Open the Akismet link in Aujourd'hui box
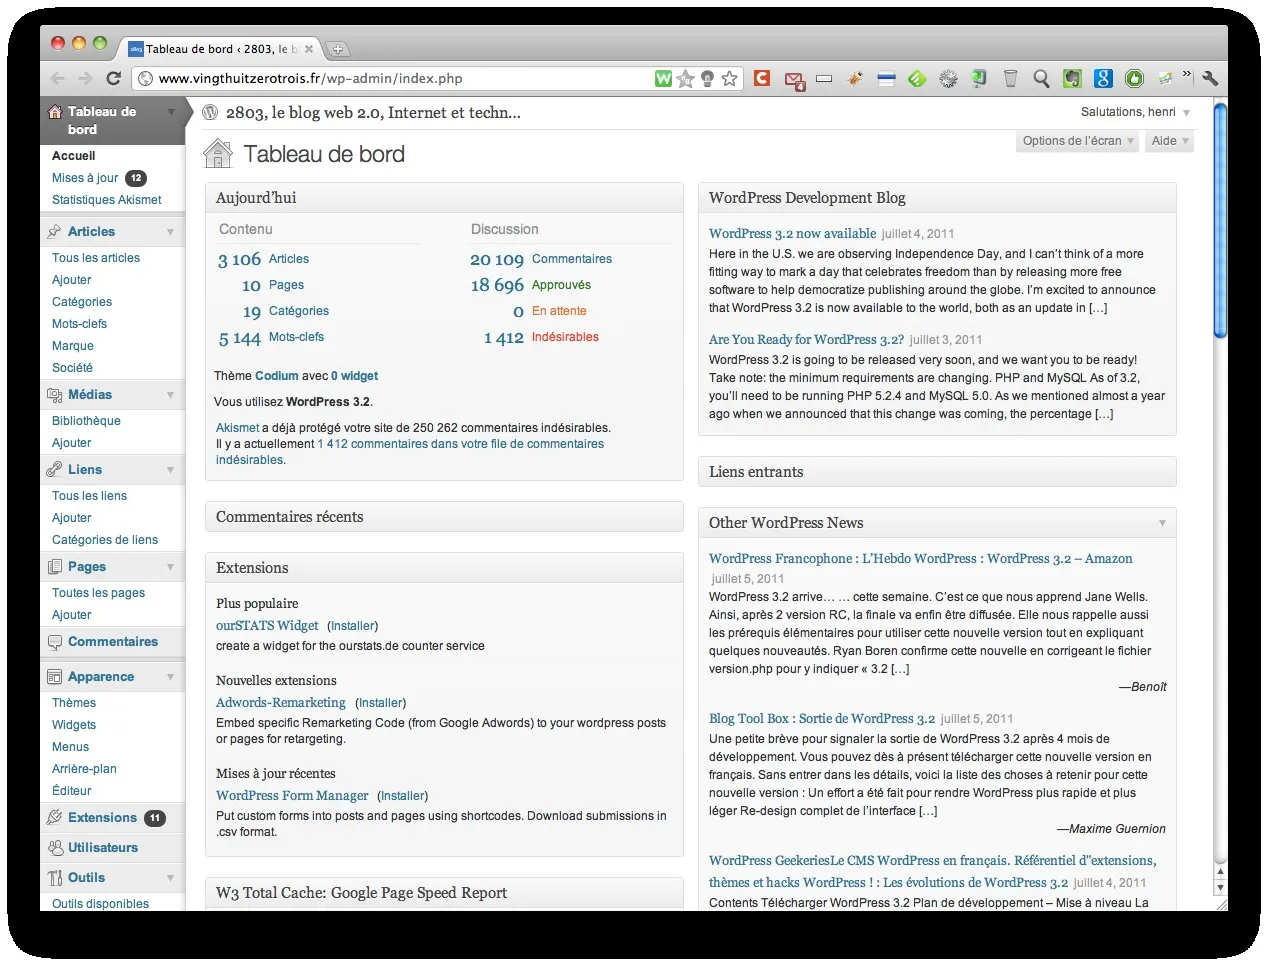 click(x=237, y=428)
